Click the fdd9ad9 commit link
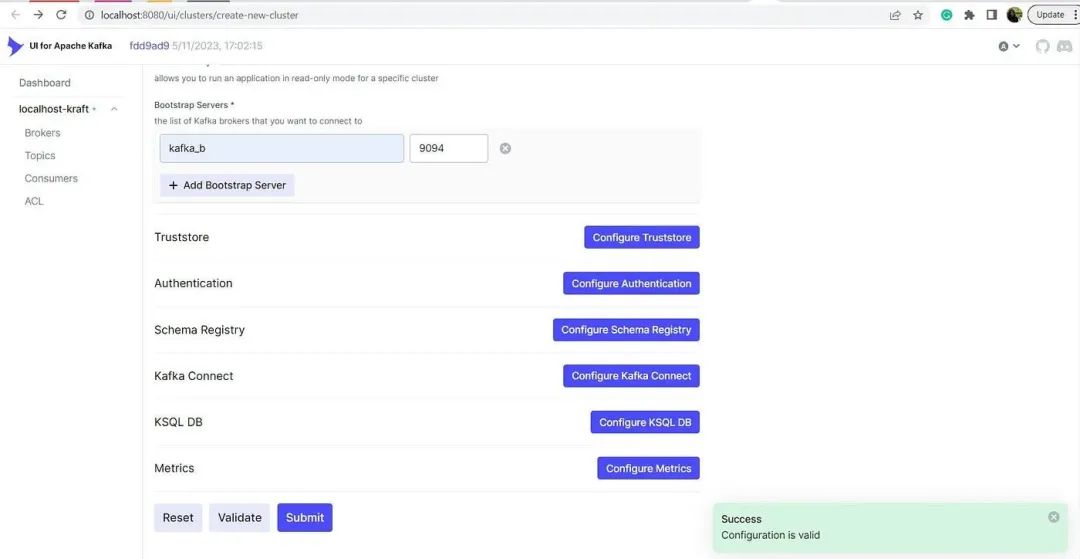 tap(149, 46)
